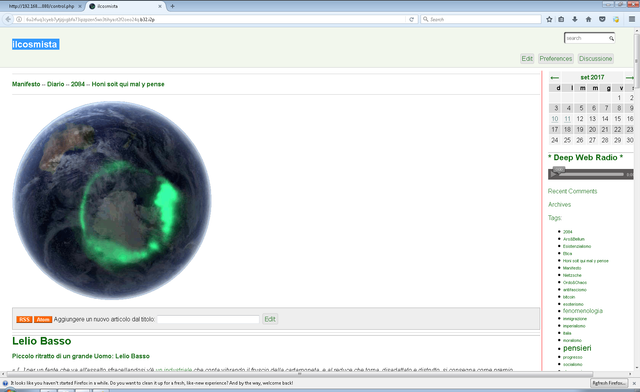Click the Refresh Firefox button
This screenshot has width=640, height=392.
tap(609, 383)
